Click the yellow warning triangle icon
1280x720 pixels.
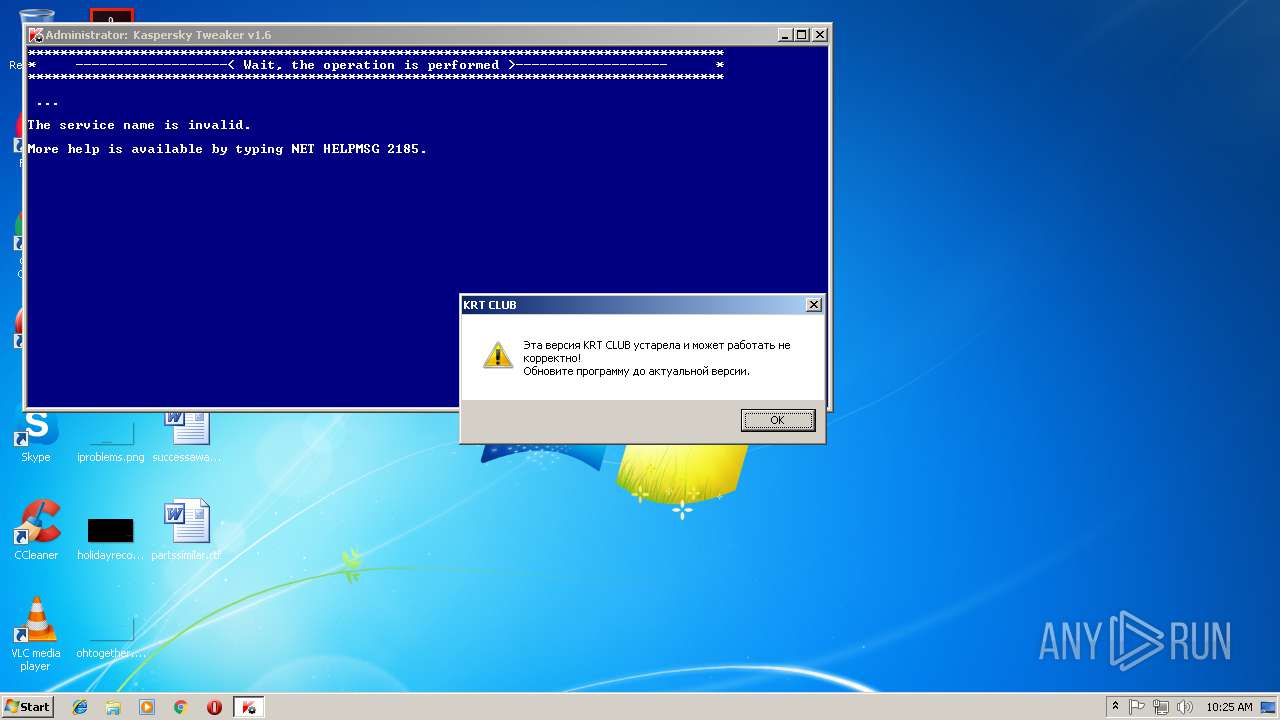pos(498,355)
